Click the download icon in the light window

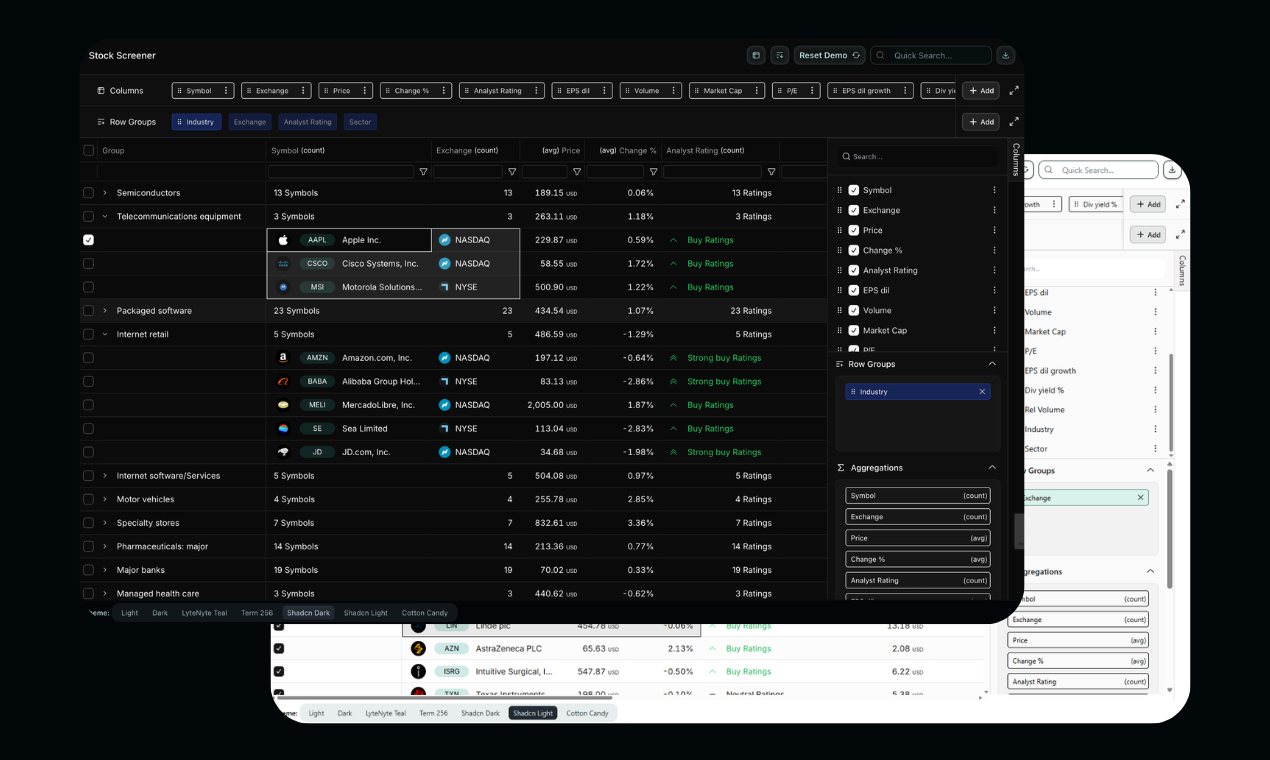coord(1173,170)
